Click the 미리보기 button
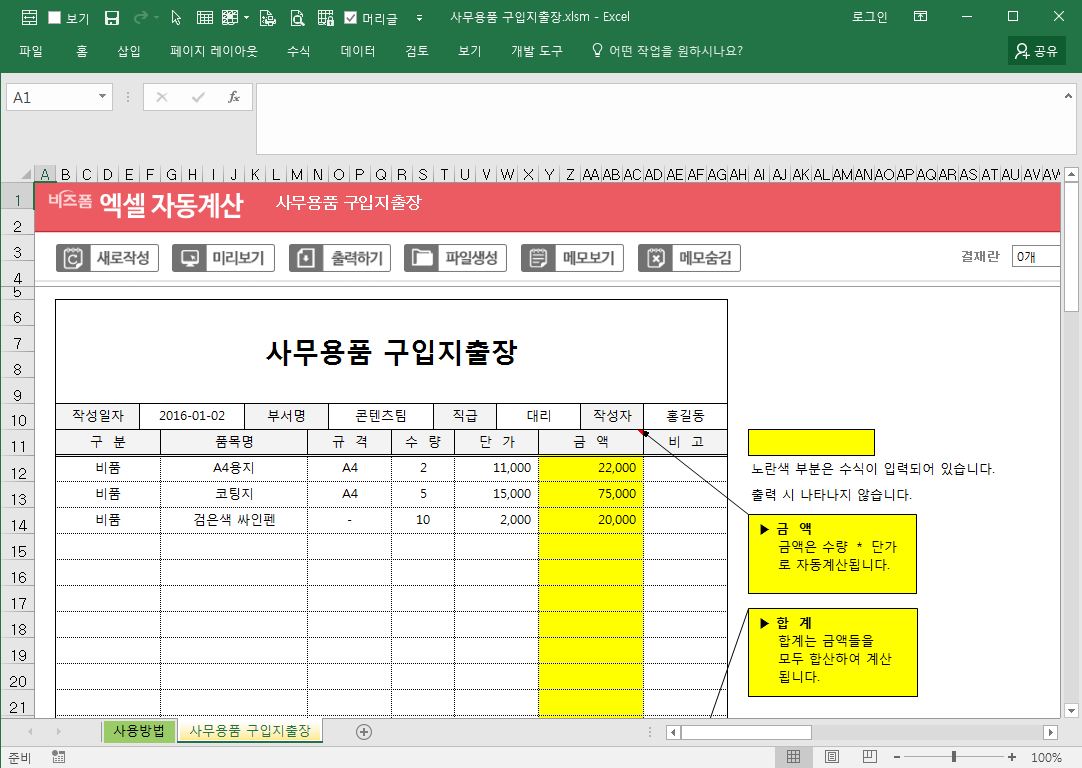The width and height of the screenshot is (1082, 768). [x=224, y=258]
